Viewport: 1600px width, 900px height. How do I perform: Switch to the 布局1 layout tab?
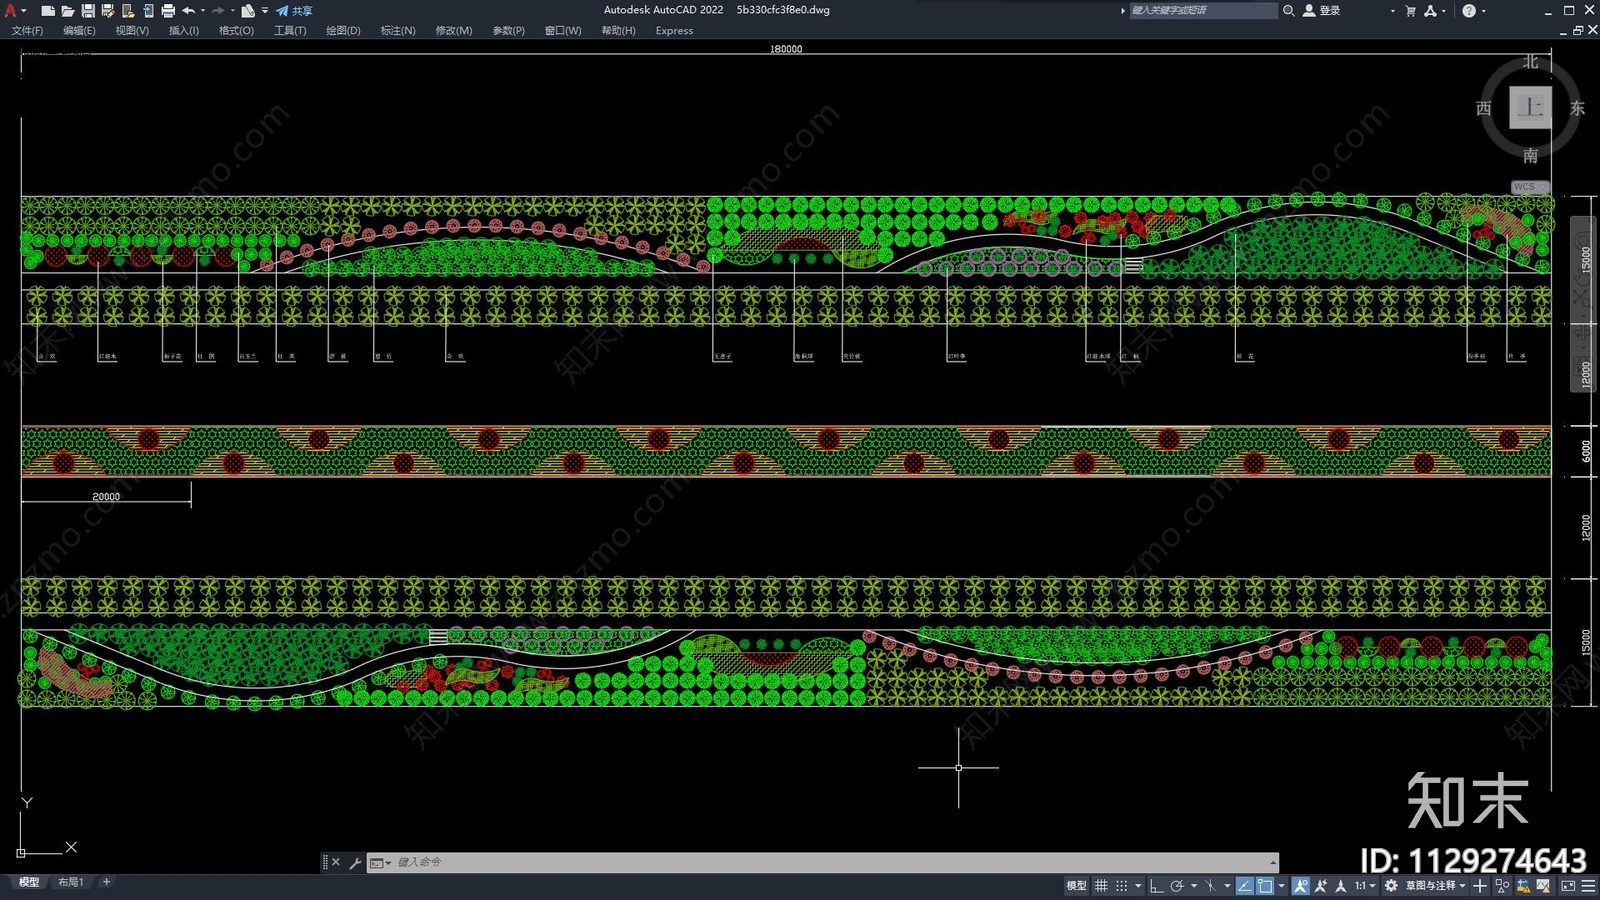coord(70,882)
